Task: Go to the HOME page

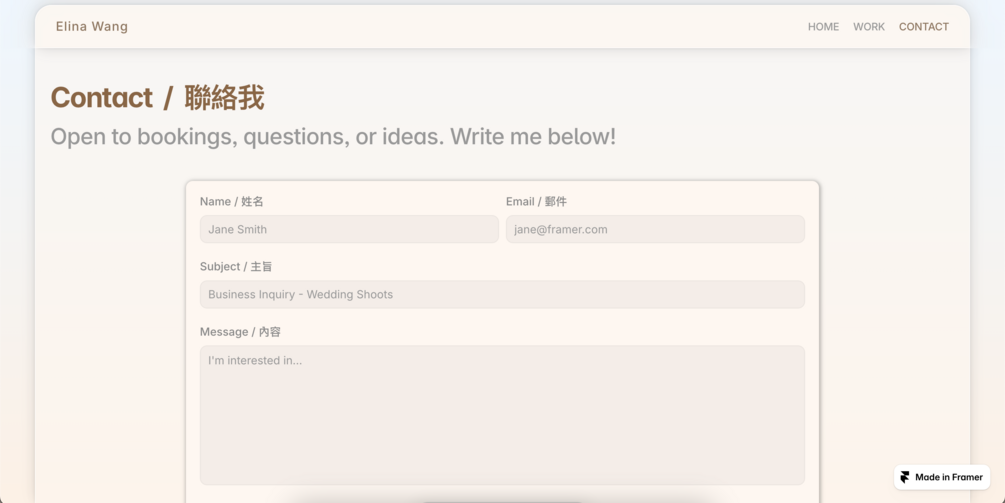Action: pyautogui.click(x=823, y=27)
